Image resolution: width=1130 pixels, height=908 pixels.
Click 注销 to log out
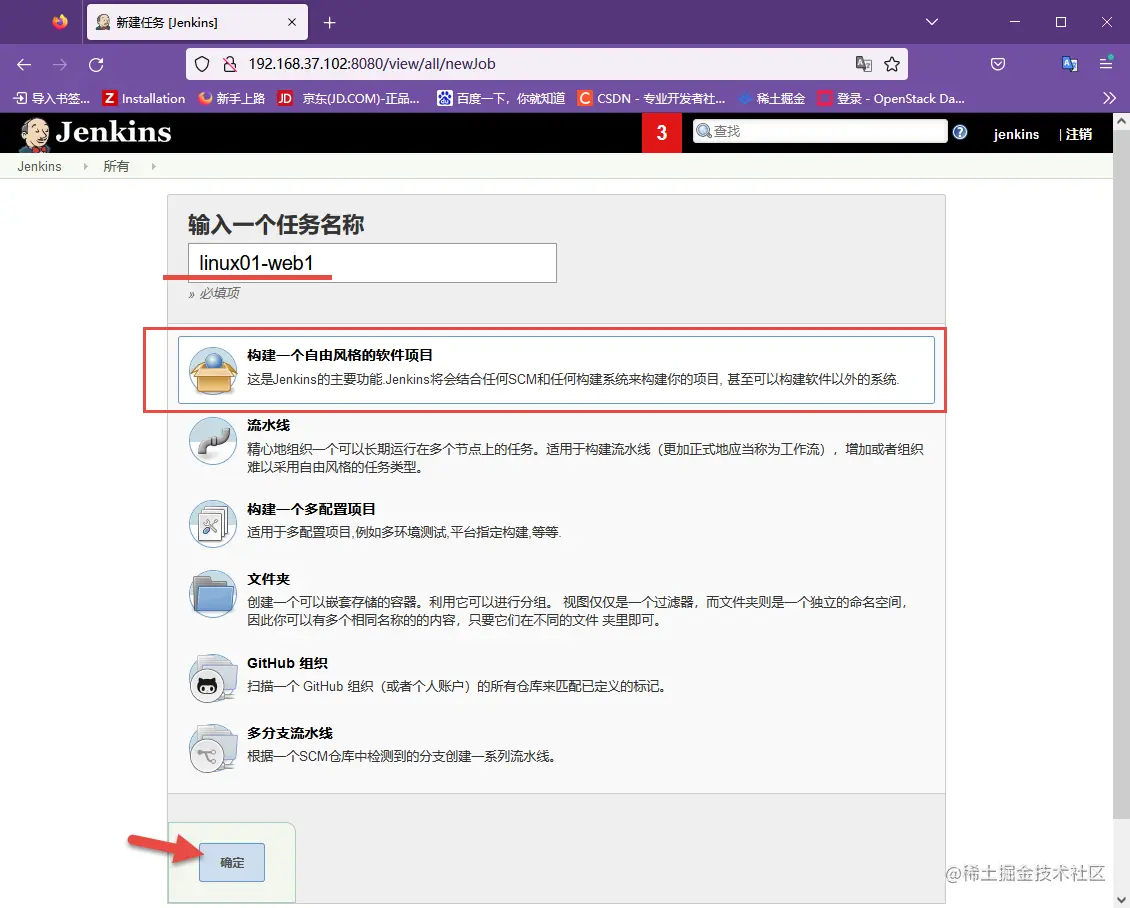[1079, 134]
